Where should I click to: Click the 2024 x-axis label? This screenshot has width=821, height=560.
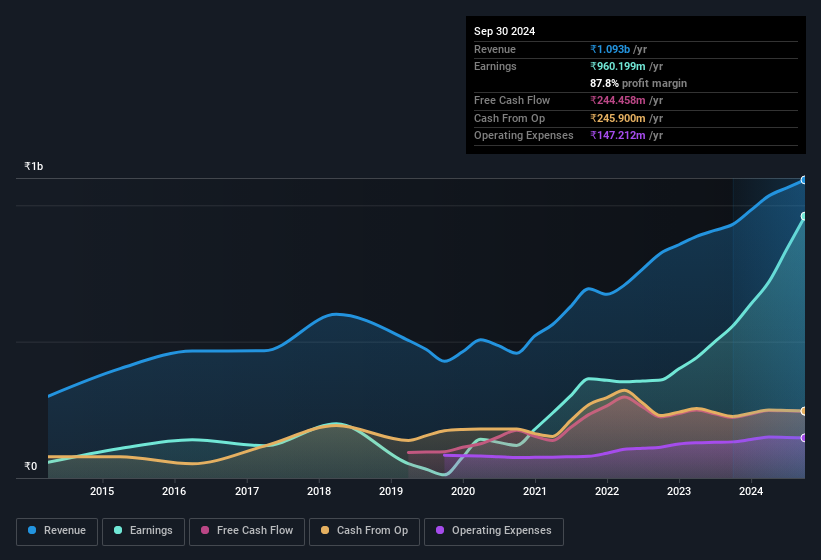pyautogui.click(x=751, y=491)
